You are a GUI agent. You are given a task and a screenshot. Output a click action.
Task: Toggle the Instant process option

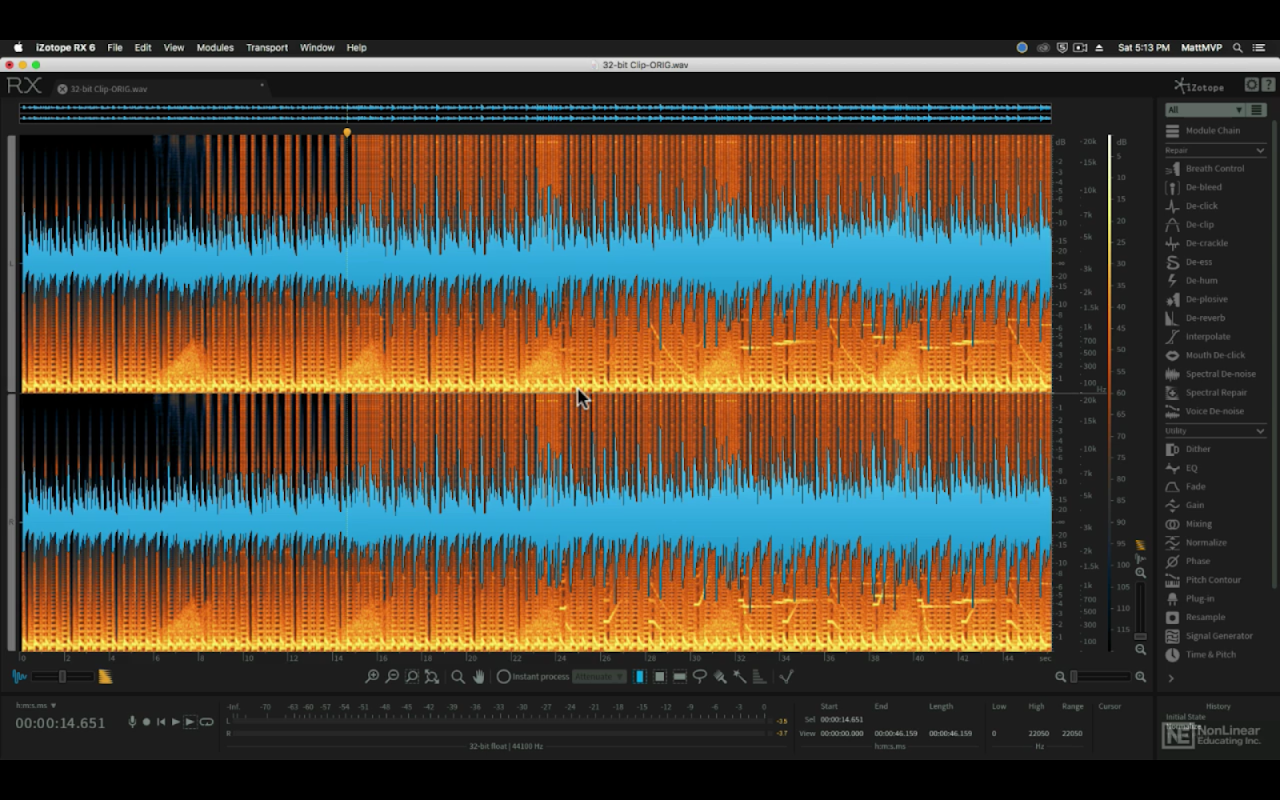(504, 677)
